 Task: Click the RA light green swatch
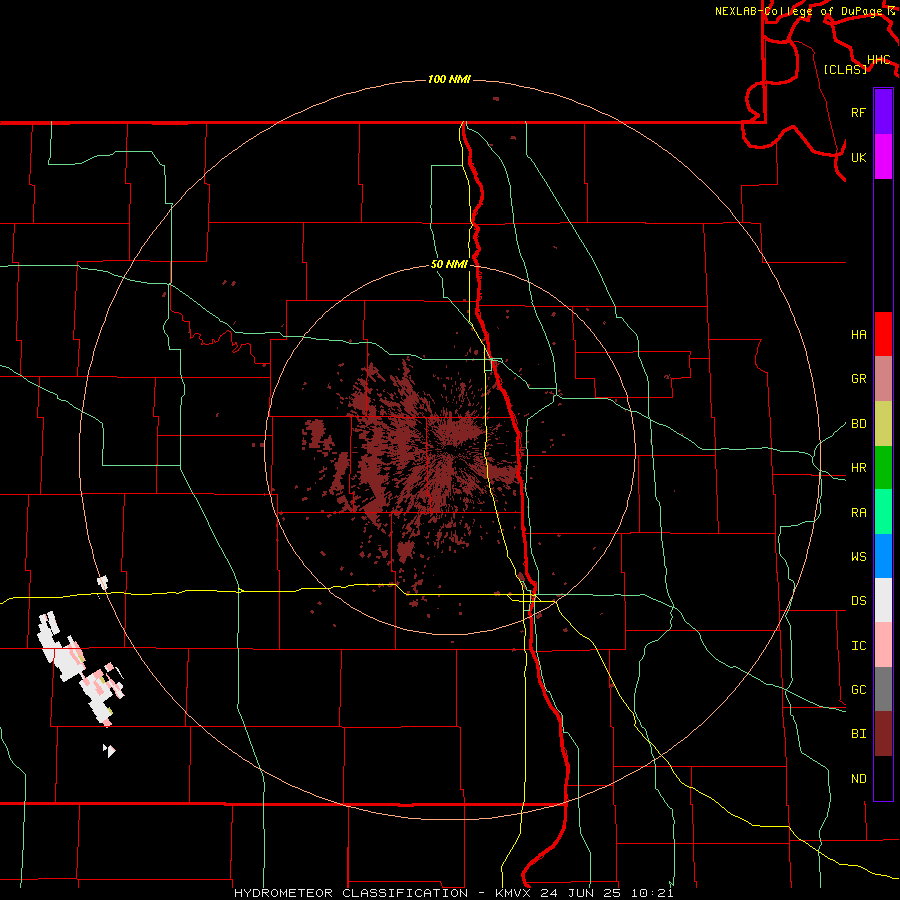[x=883, y=512]
